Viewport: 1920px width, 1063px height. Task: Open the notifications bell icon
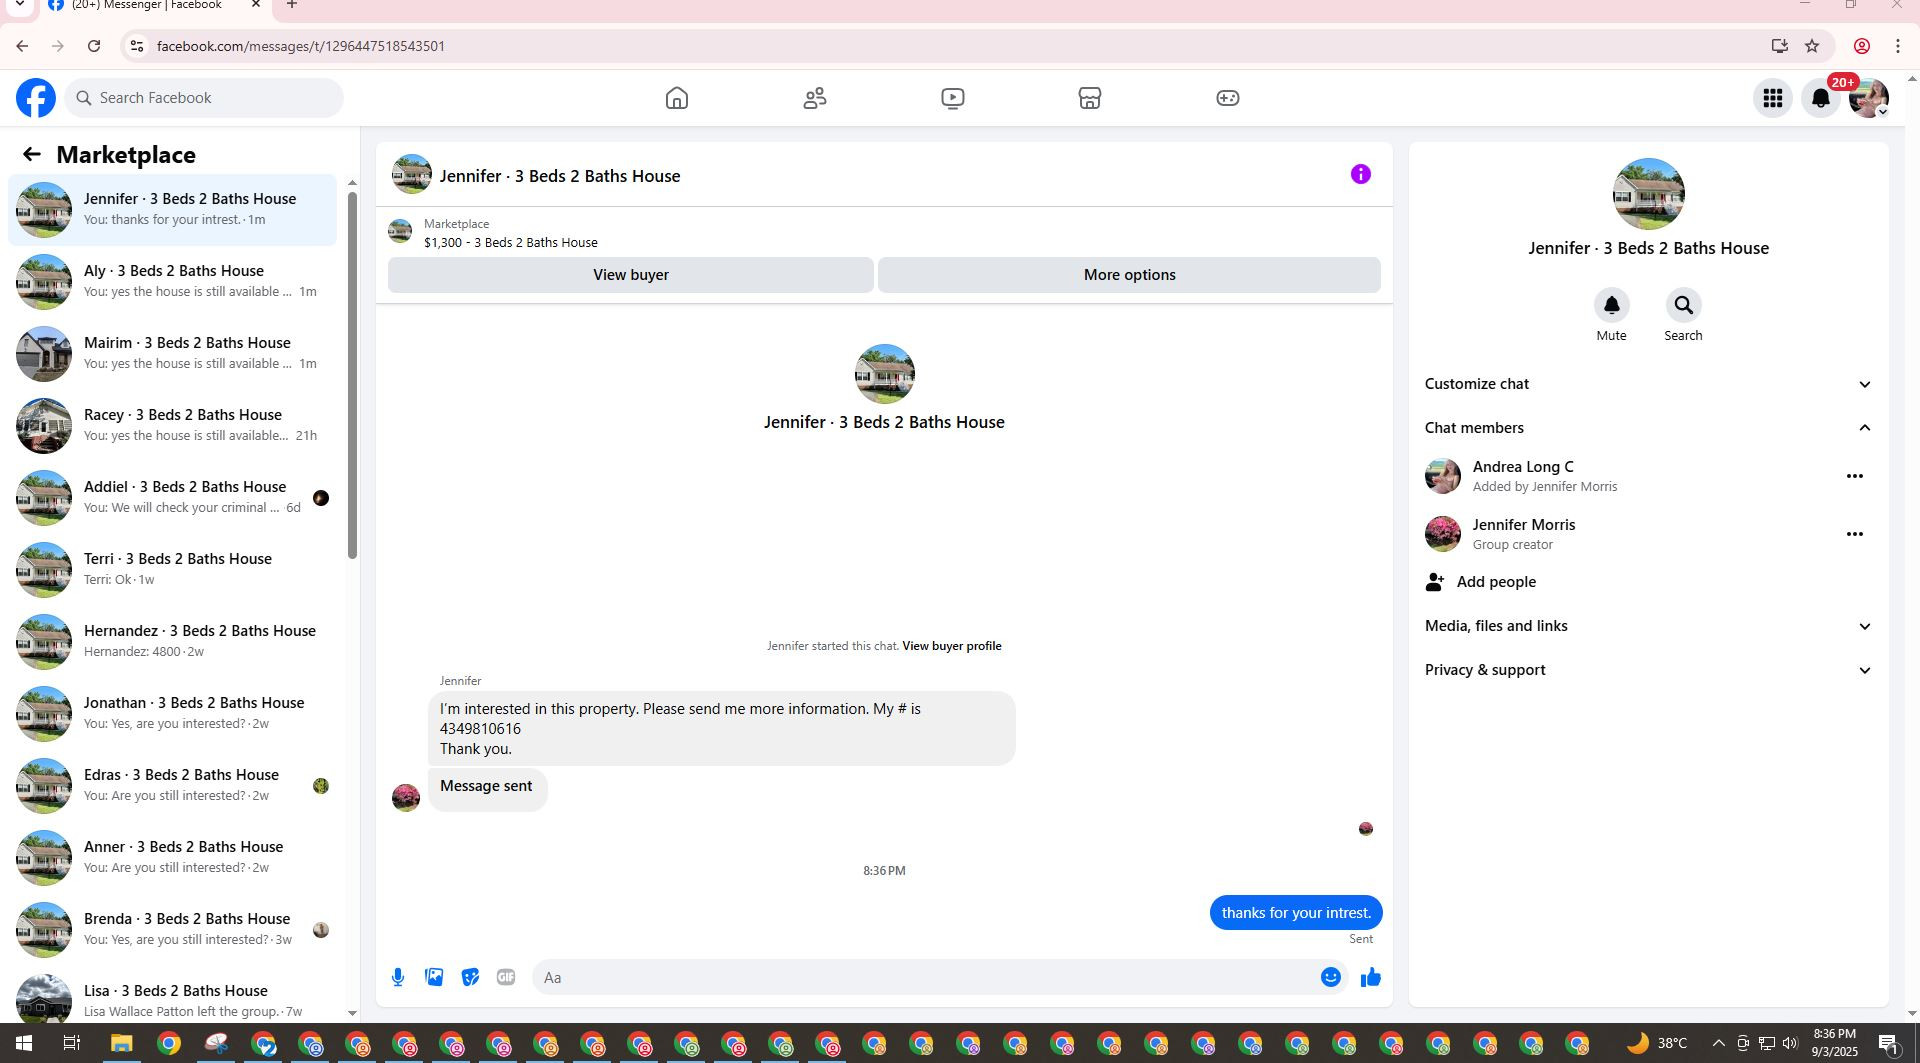(x=1821, y=98)
